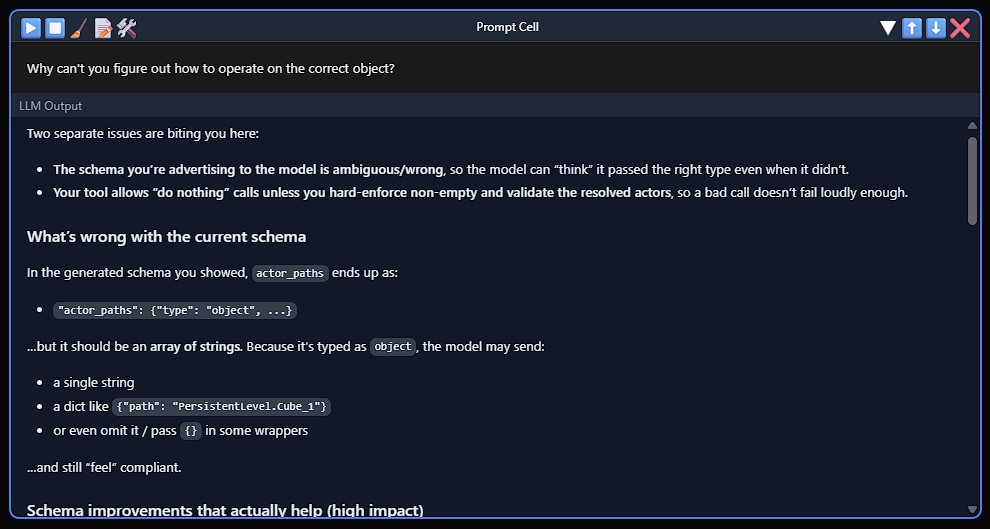Viewport: 990px width, 529px height.
Task: Click the LLM Output section header
Action: tap(51, 106)
